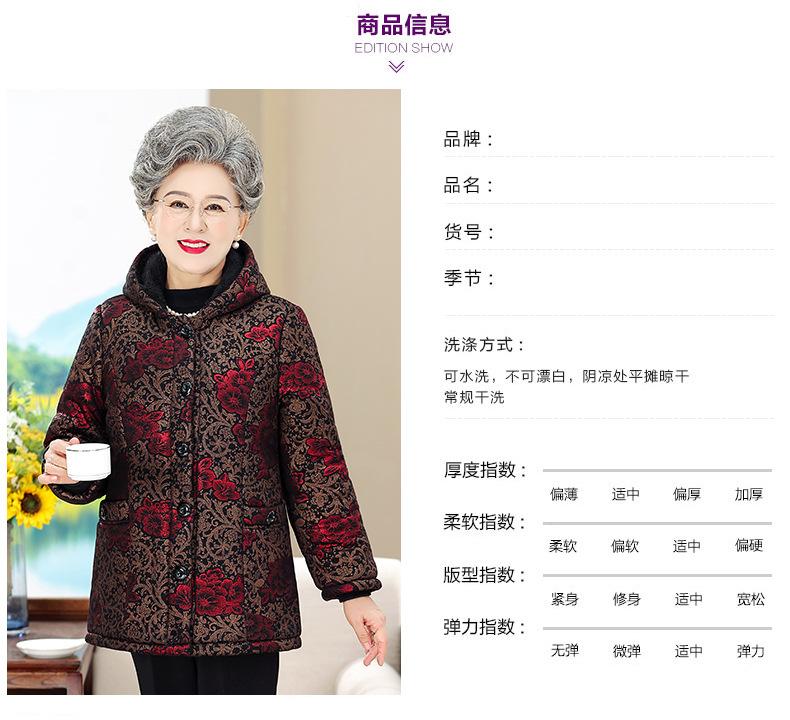Screen dimensions: 790x720
Task: Click the 品名 field line
Action: tap(609, 186)
